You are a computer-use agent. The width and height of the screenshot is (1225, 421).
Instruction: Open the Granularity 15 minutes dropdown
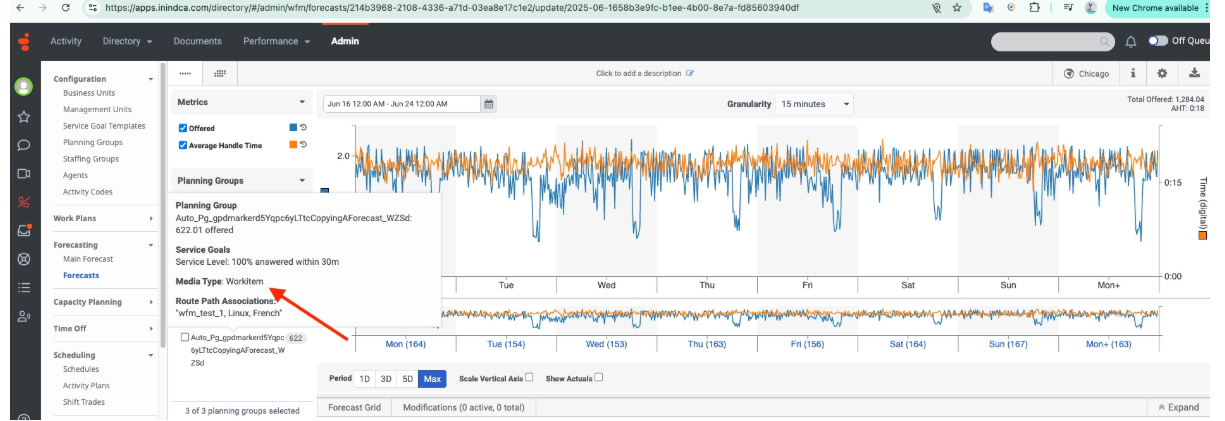point(815,104)
